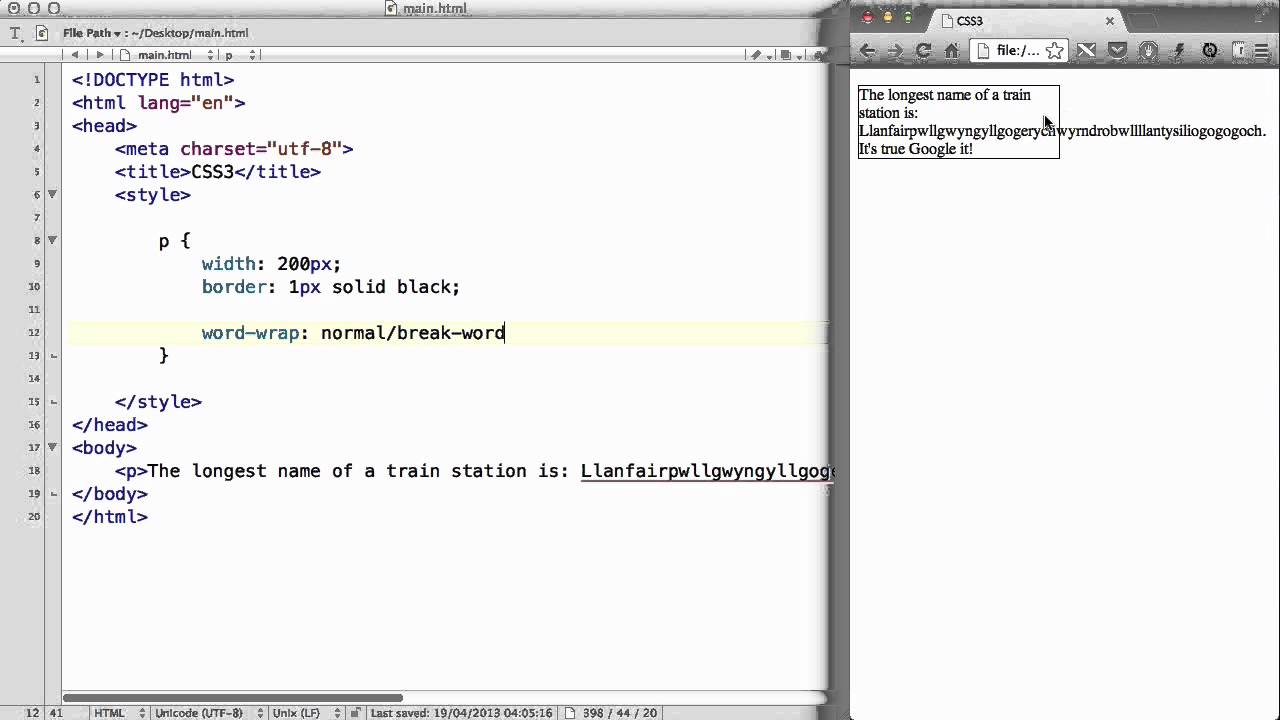Open the File Path dropdown

point(92,33)
